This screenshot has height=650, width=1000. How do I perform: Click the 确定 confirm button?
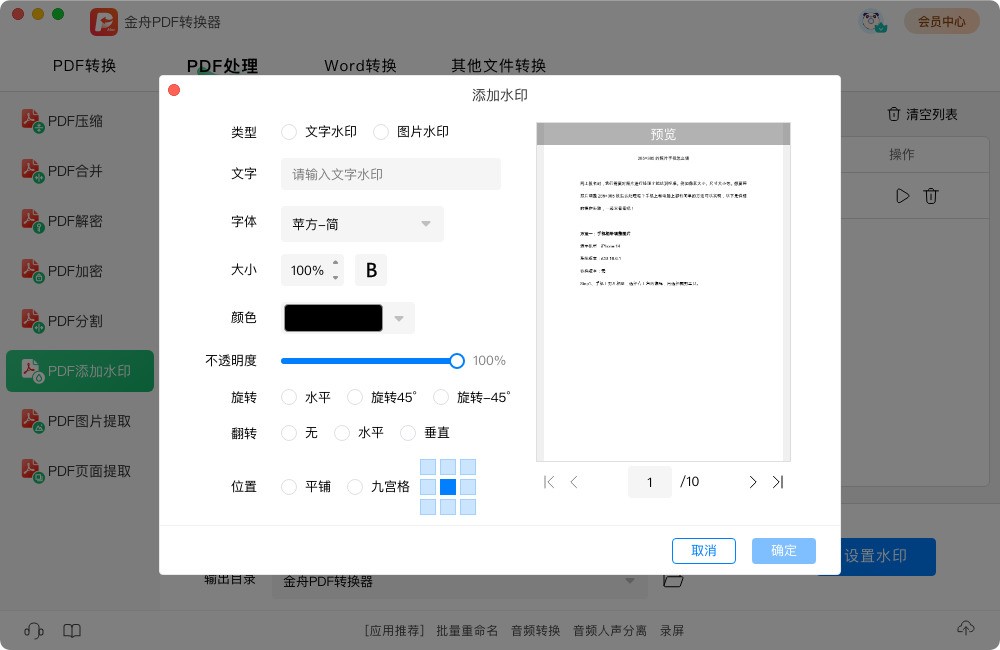tap(784, 551)
